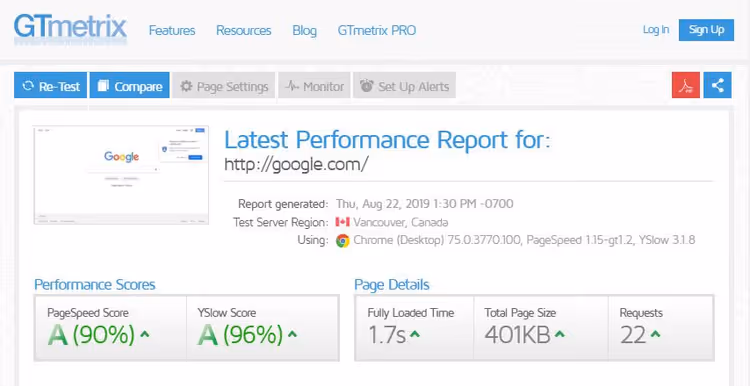Image resolution: width=750 pixels, height=386 pixels.
Task: Click the Page Details heading
Action: click(392, 285)
